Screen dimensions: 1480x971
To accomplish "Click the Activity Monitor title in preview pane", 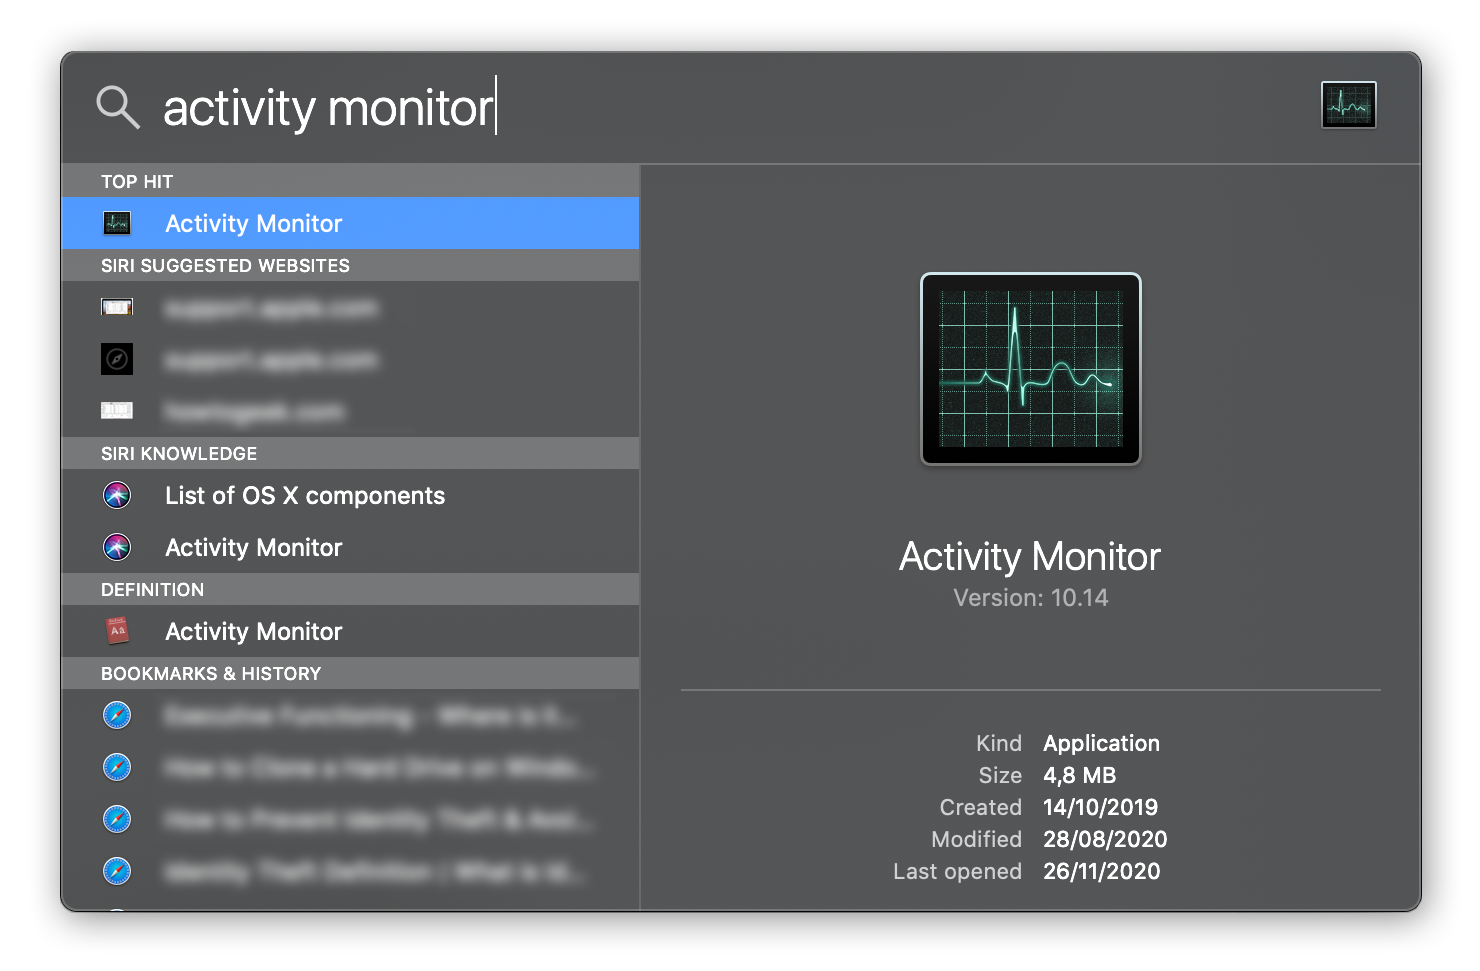I will coord(1029,557).
